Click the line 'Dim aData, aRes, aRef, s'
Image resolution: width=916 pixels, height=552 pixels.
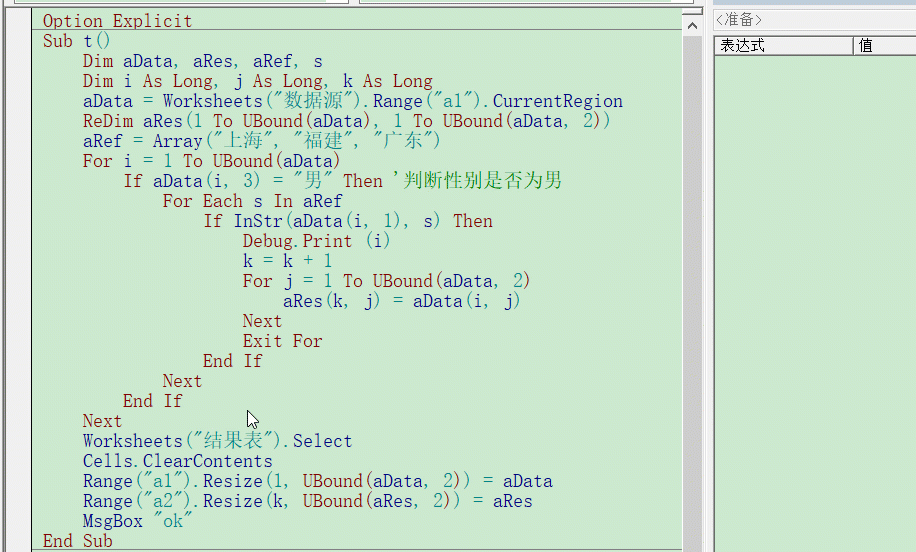[202, 61]
